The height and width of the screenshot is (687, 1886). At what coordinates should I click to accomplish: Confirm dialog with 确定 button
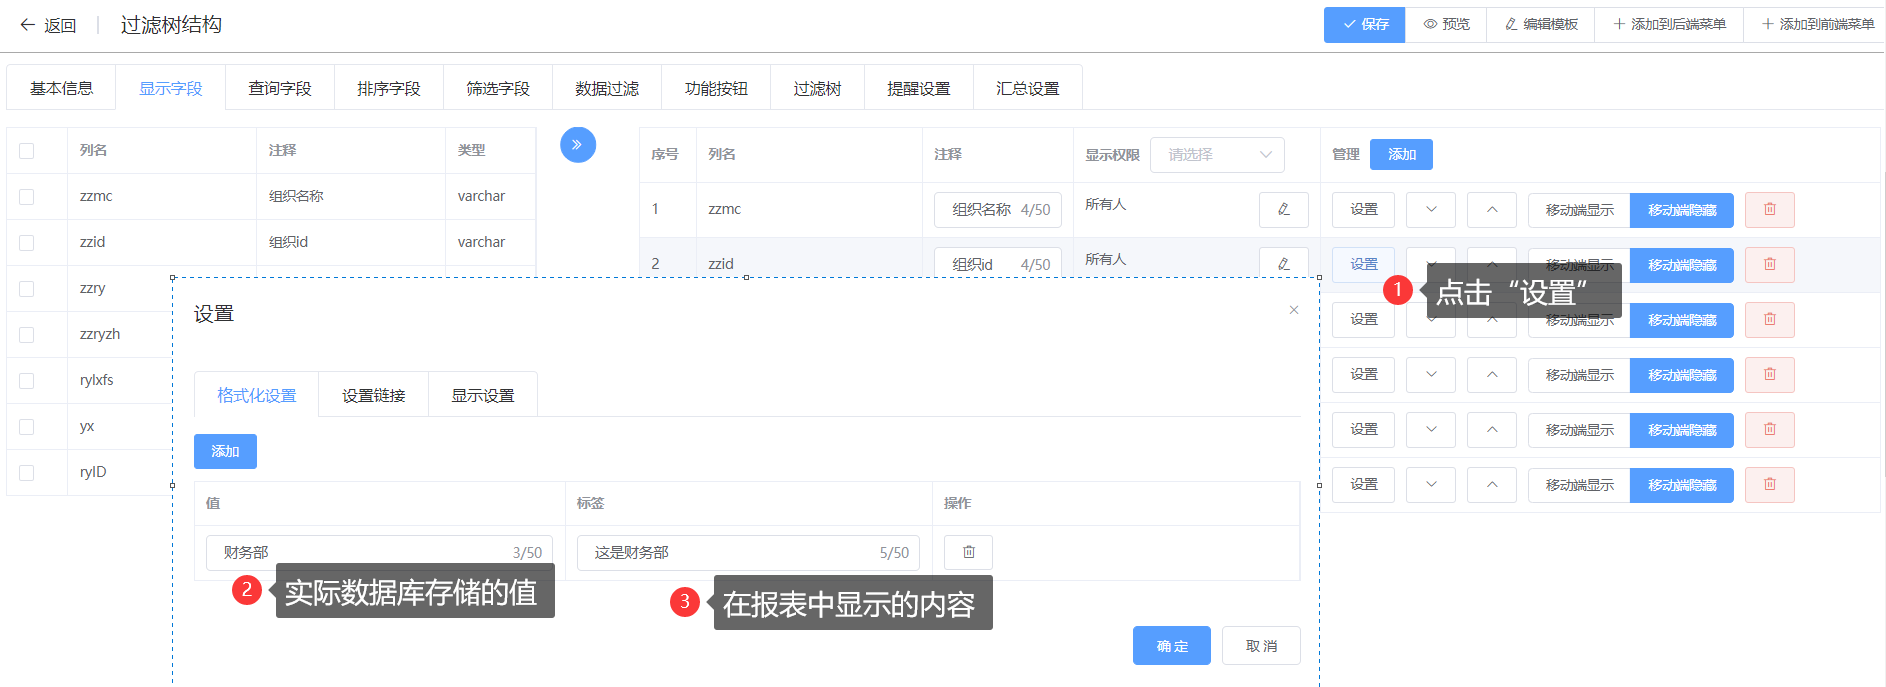click(1171, 646)
